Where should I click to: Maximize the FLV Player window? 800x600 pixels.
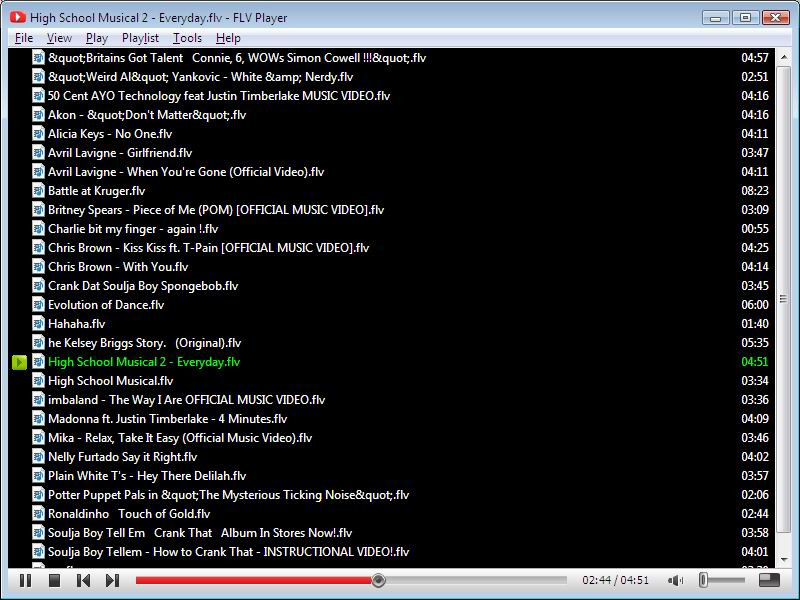pos(745,18)
